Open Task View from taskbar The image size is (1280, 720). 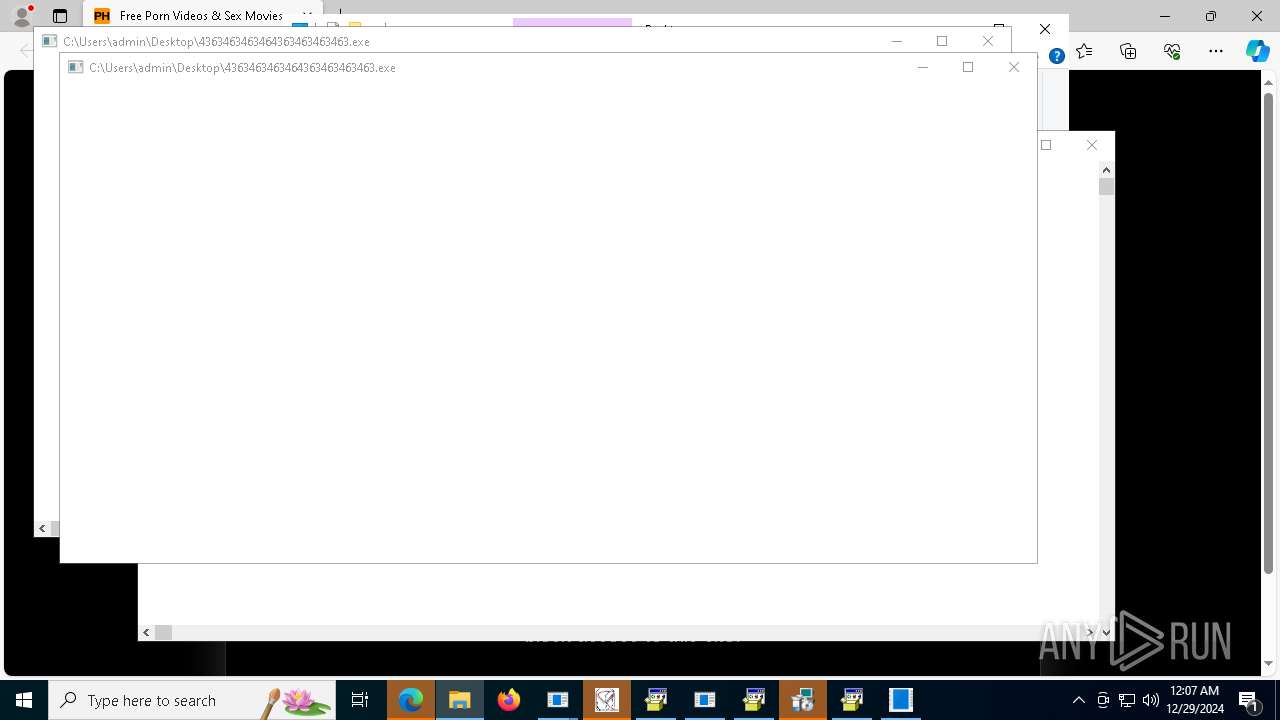[360, 700]
